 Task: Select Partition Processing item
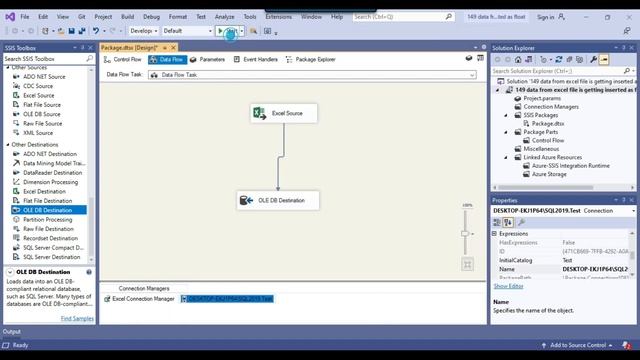pyautogui.click(x=47, y=220)
